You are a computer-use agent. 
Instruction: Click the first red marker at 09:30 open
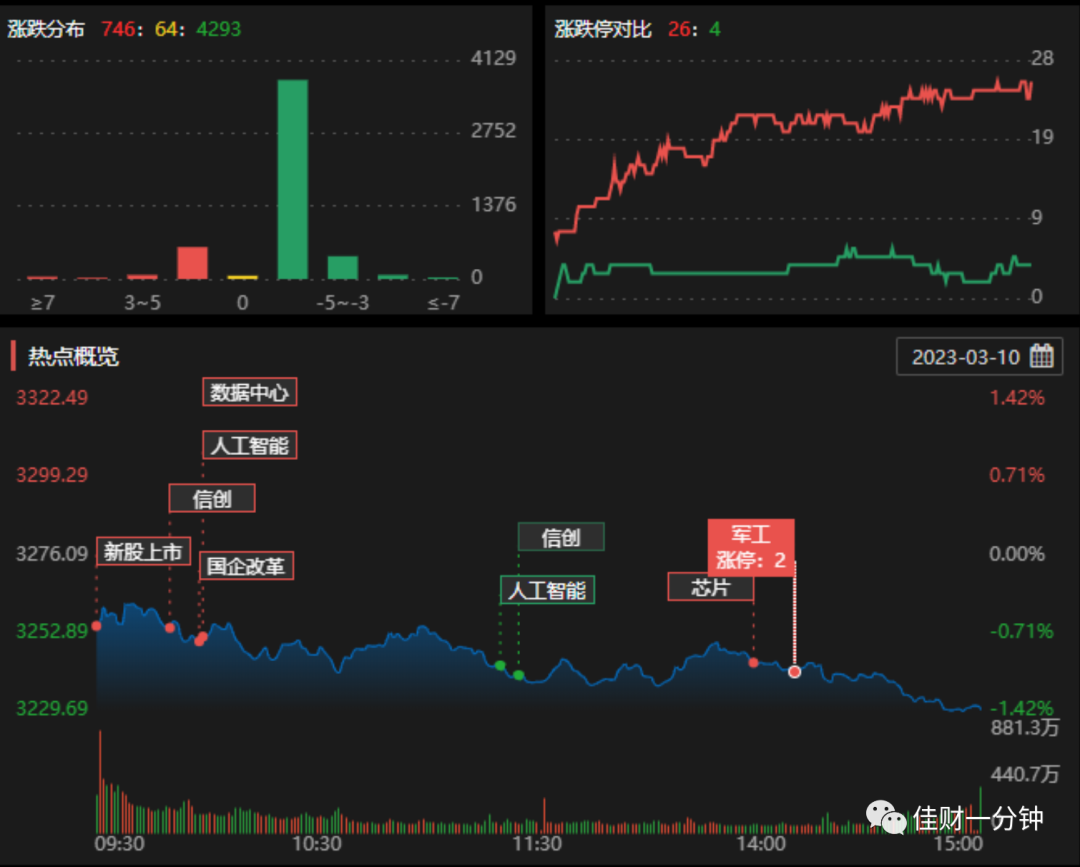pos(96,626)
